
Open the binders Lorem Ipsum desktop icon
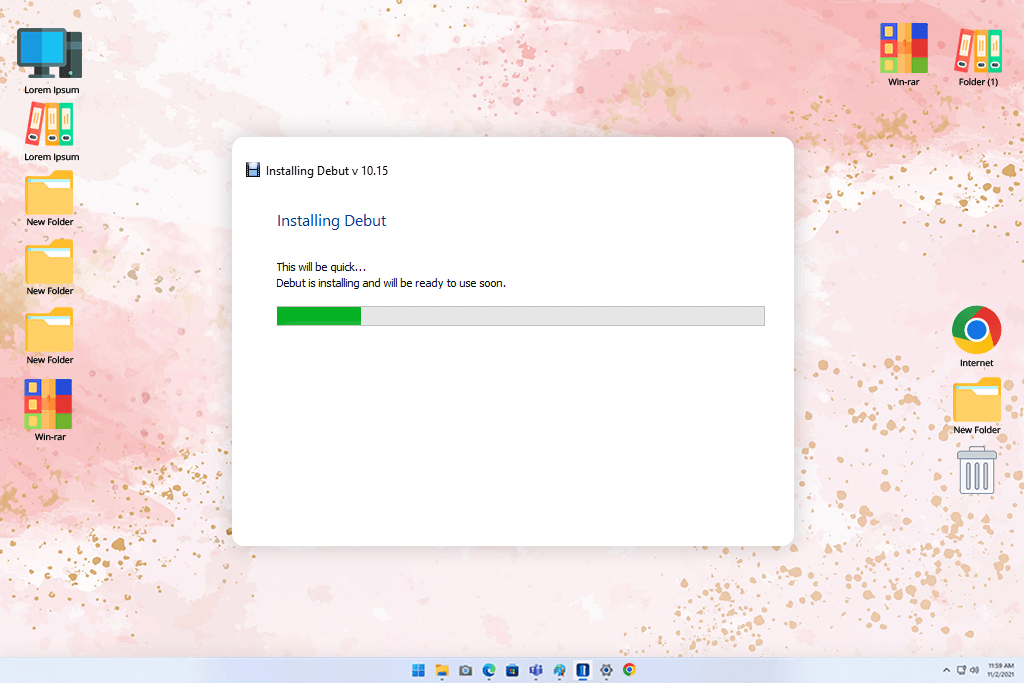50,124
